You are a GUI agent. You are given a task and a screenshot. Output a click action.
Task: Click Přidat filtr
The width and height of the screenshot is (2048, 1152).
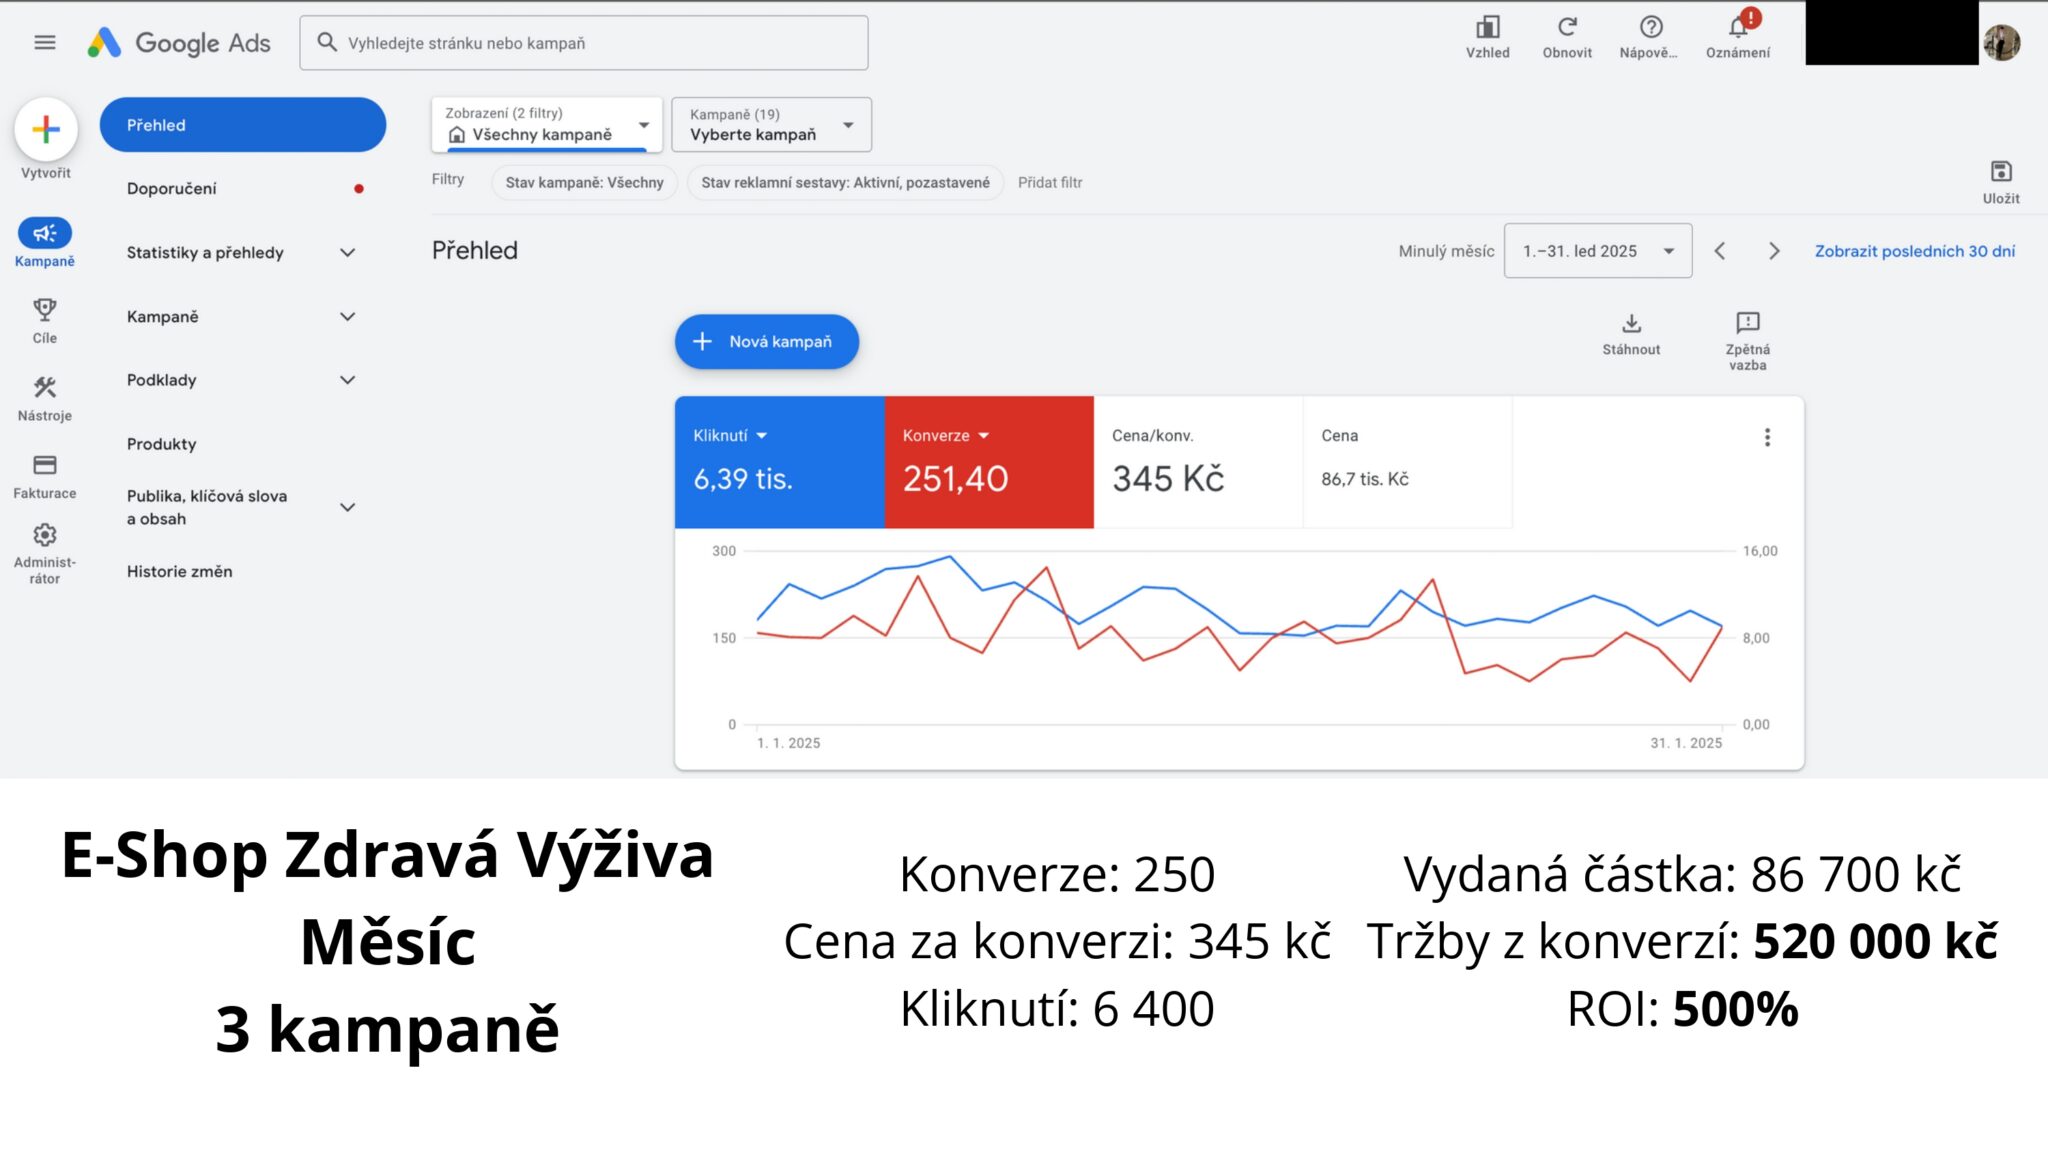(x=1050, y=182)
